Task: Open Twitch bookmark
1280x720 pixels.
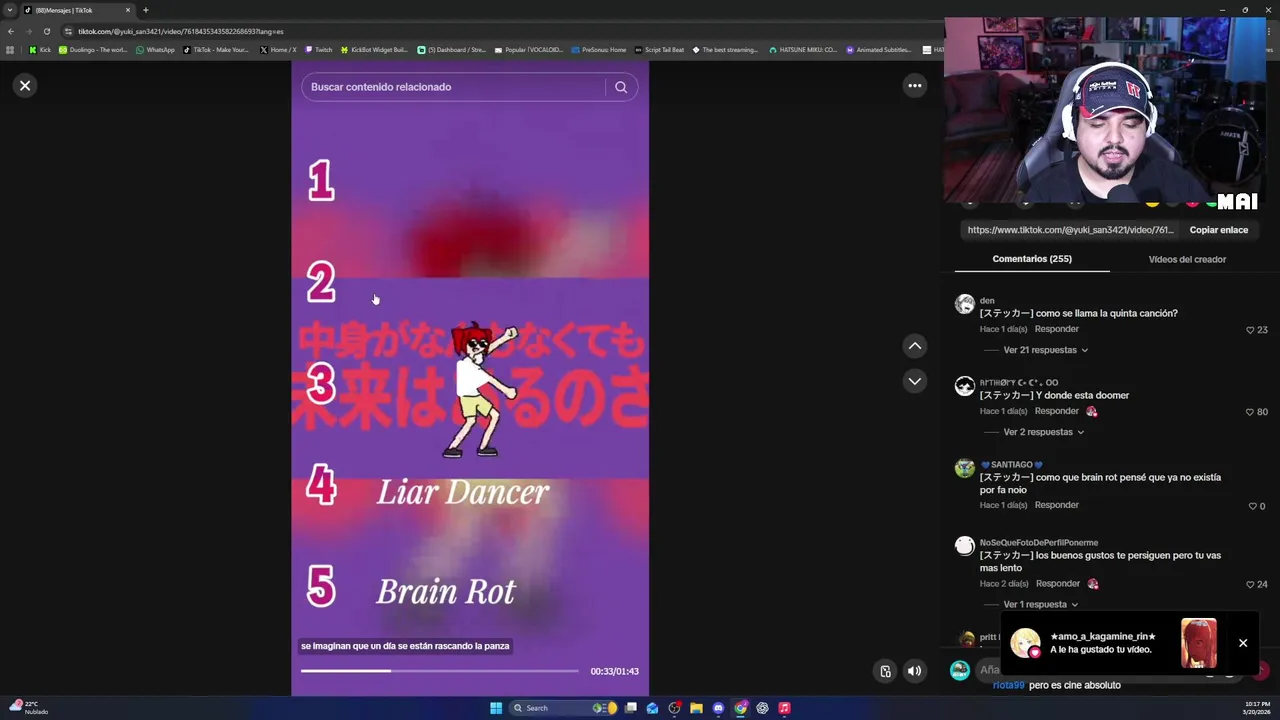Action: coord(319,50)
